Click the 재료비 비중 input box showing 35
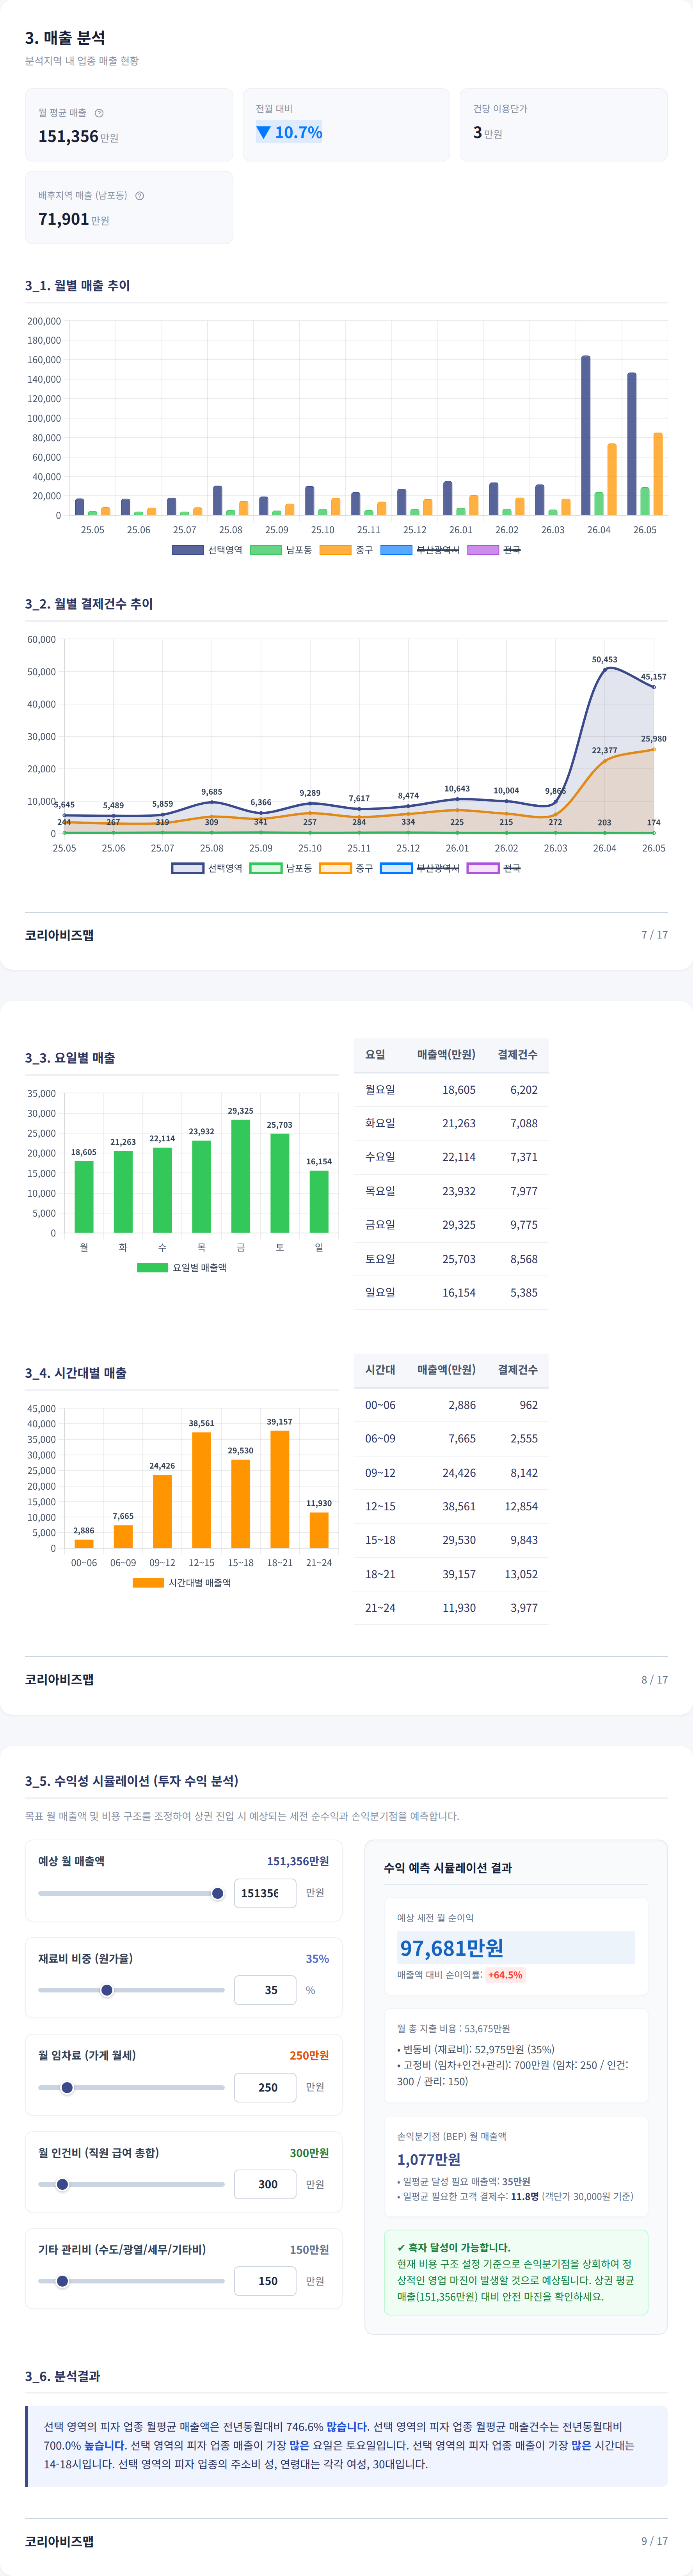The height and width of the screenshot is (2576, 693). (265, 1990)
